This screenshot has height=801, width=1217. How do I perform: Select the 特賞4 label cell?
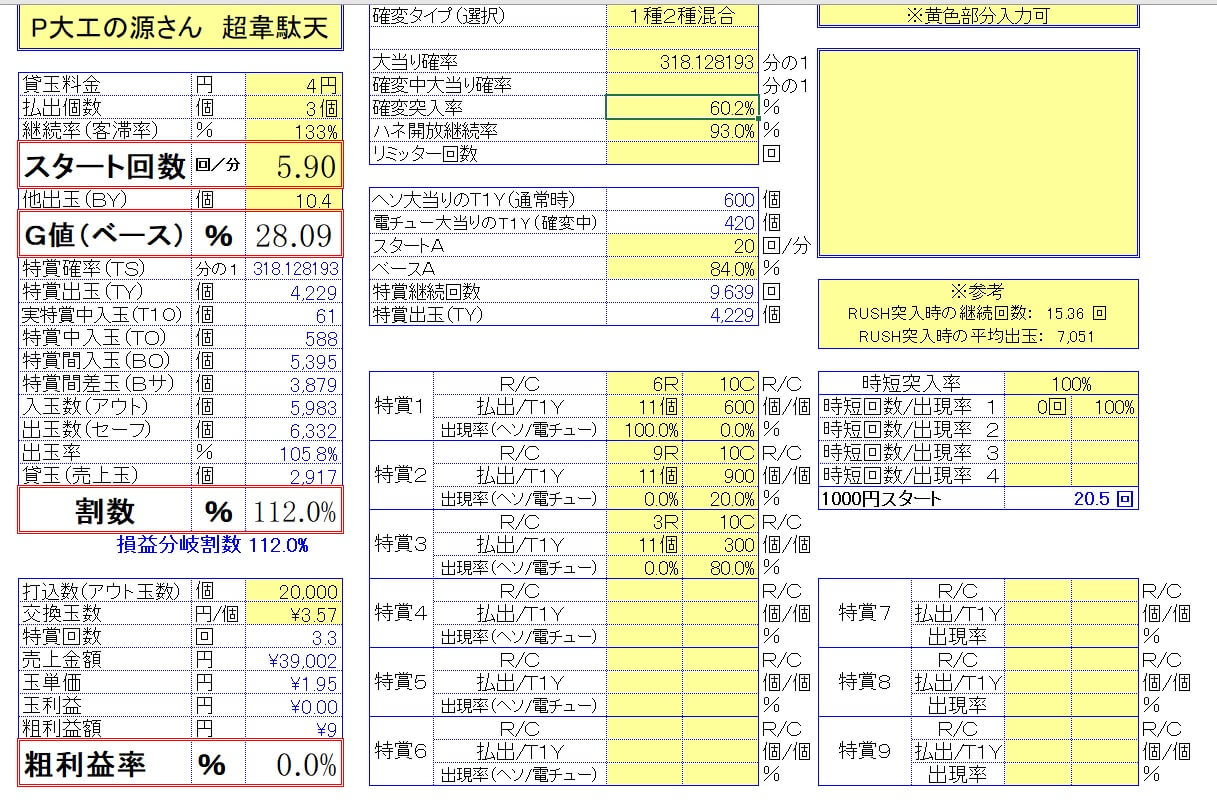[401, 613]
